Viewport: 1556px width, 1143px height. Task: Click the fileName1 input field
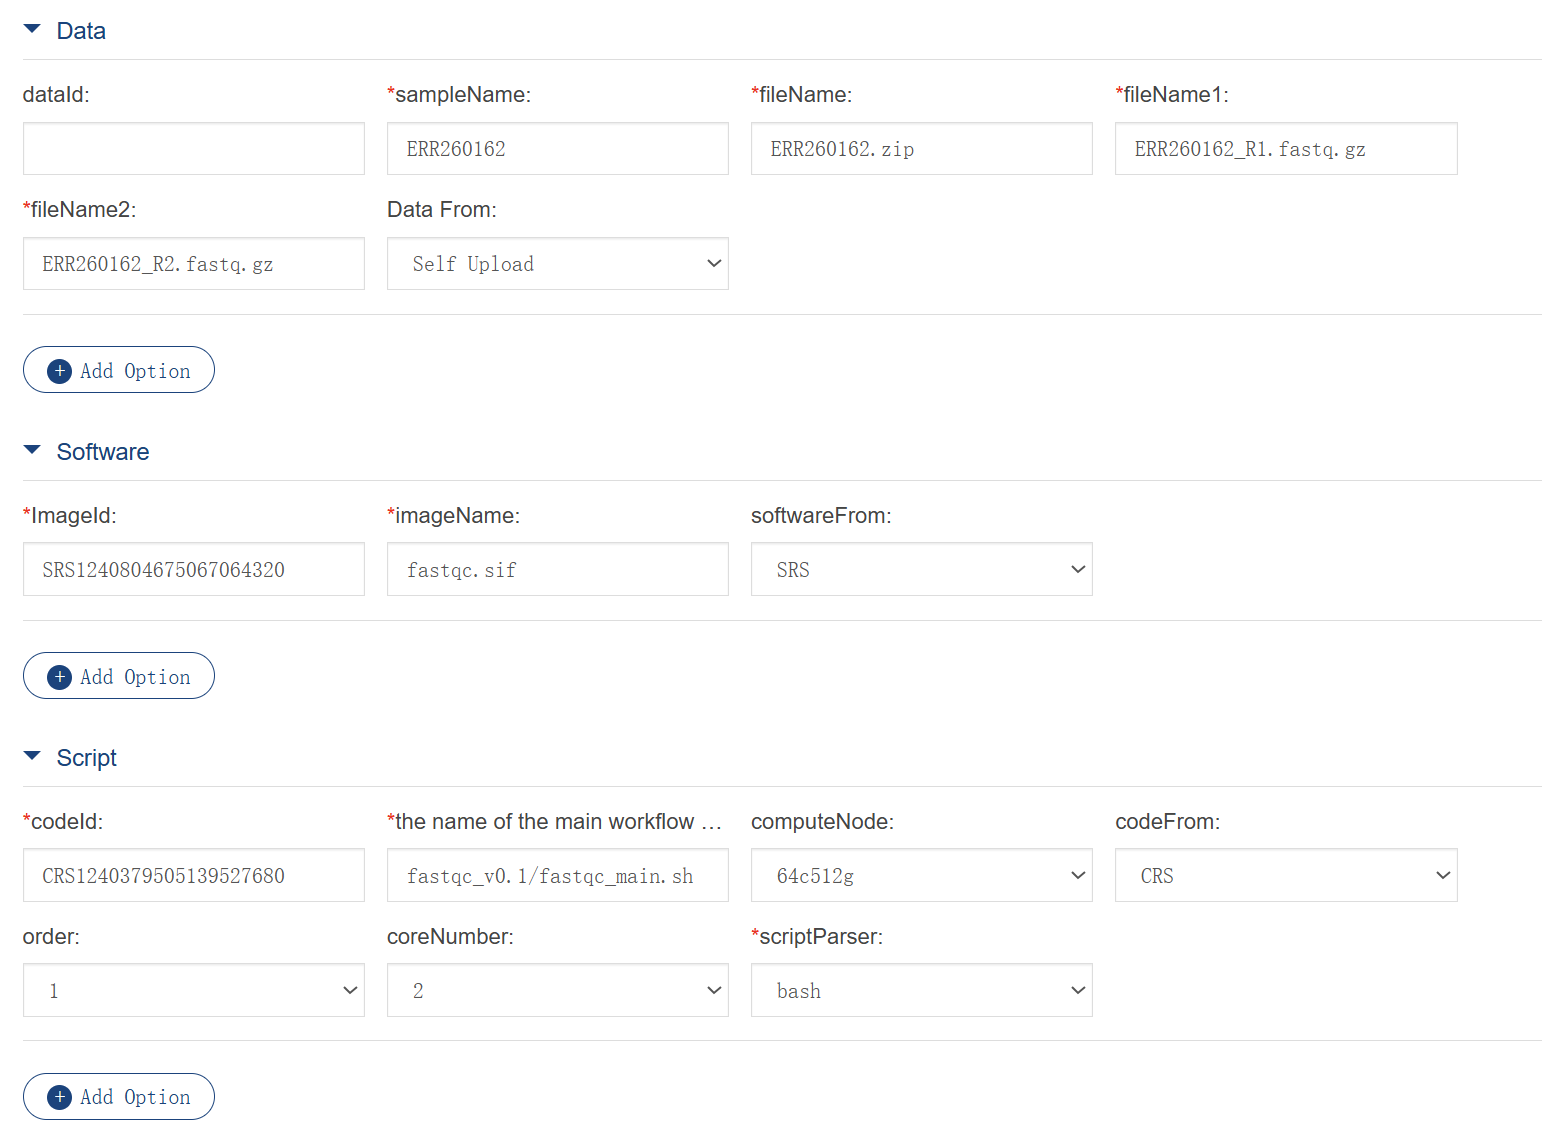point(1286,149)
